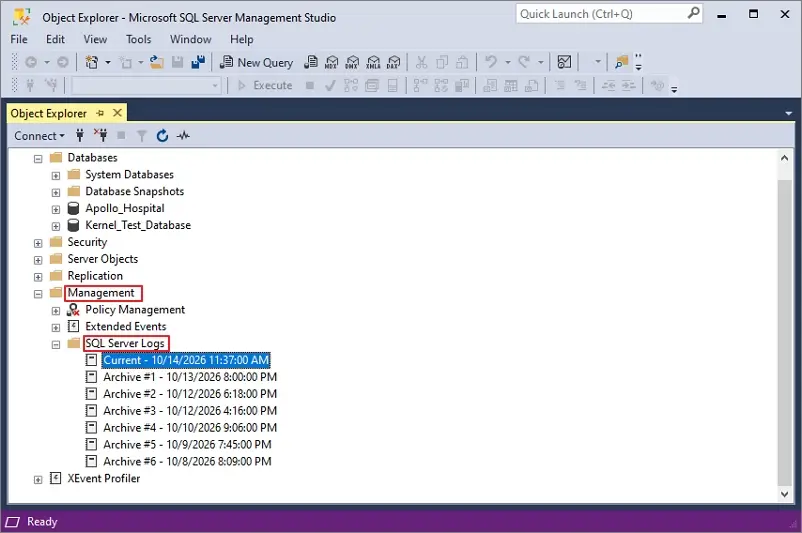Select the SQL Server Logs folder
The height and width of the screenshot is (533, 802).
pos(125,343)
